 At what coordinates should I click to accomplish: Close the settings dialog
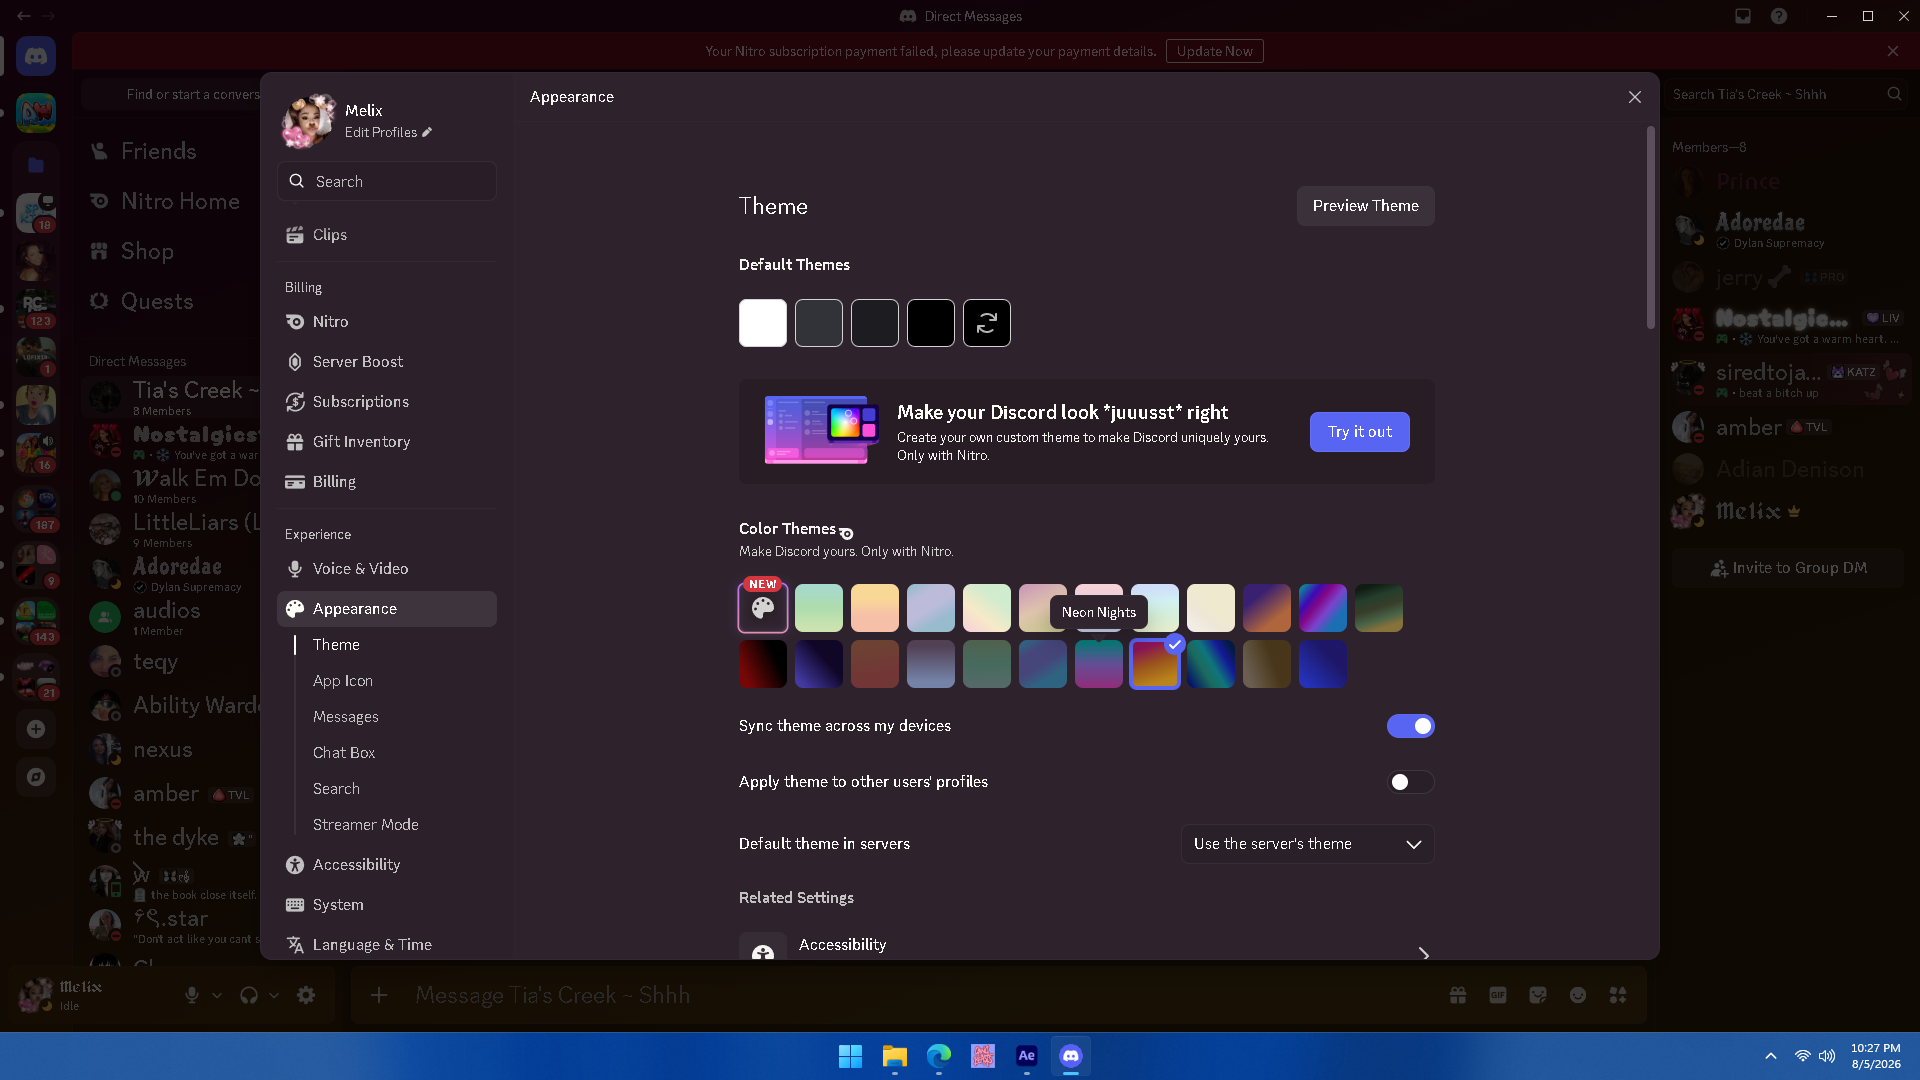click(1635, 97)
